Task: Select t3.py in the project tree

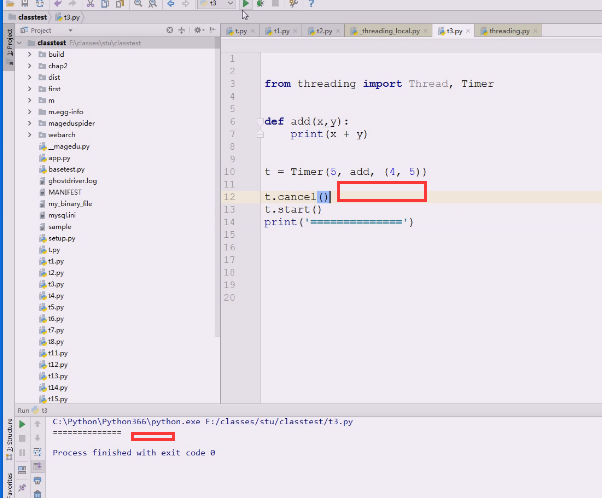Action: coord(56,285)
